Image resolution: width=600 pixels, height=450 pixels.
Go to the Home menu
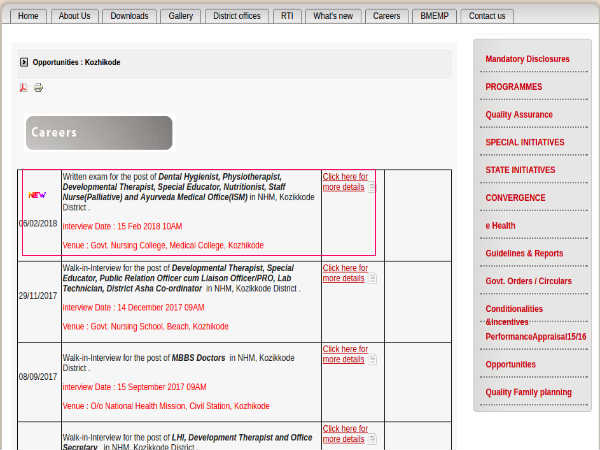28,16
